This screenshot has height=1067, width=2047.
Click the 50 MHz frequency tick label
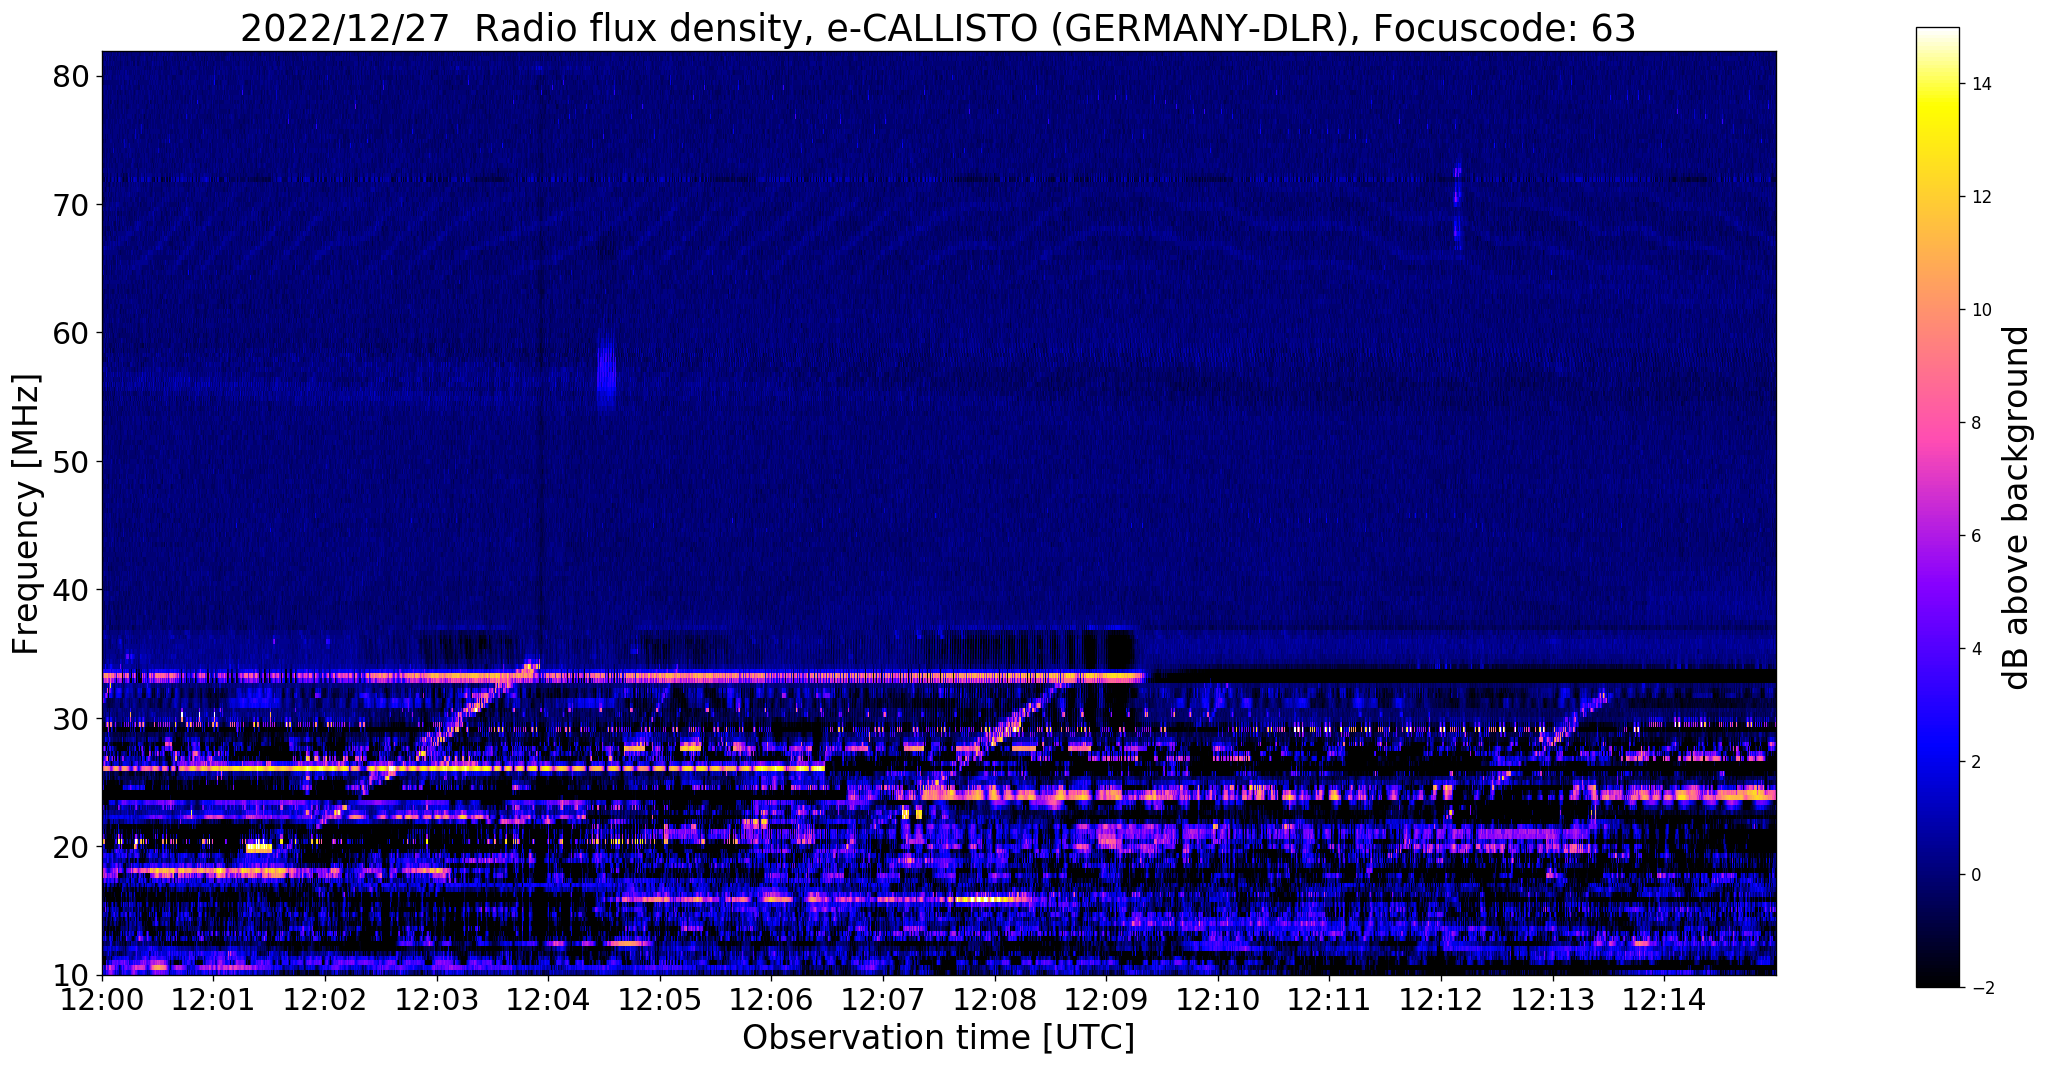click(x=70, y=462)
